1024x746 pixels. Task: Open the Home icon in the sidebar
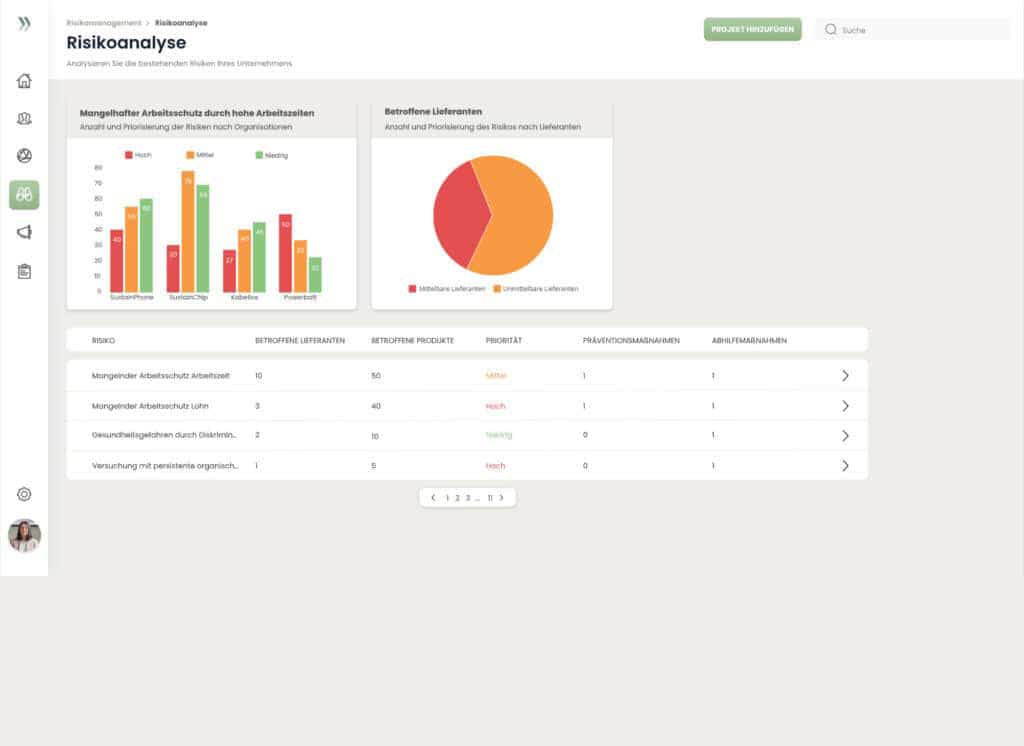(24, 81)
